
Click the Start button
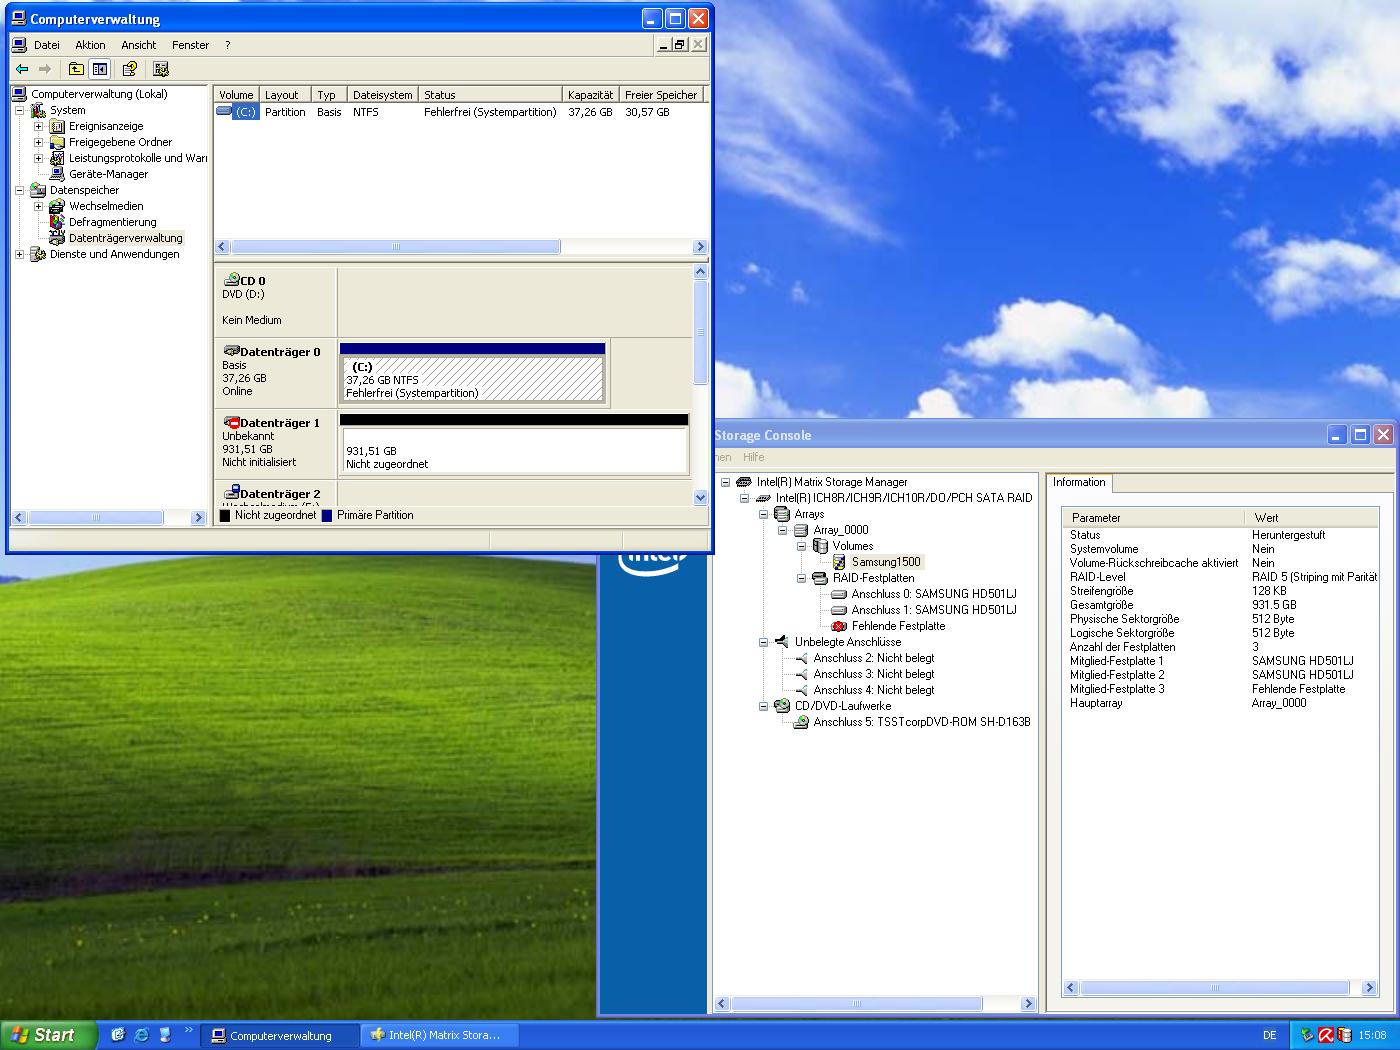[48, 1035]
